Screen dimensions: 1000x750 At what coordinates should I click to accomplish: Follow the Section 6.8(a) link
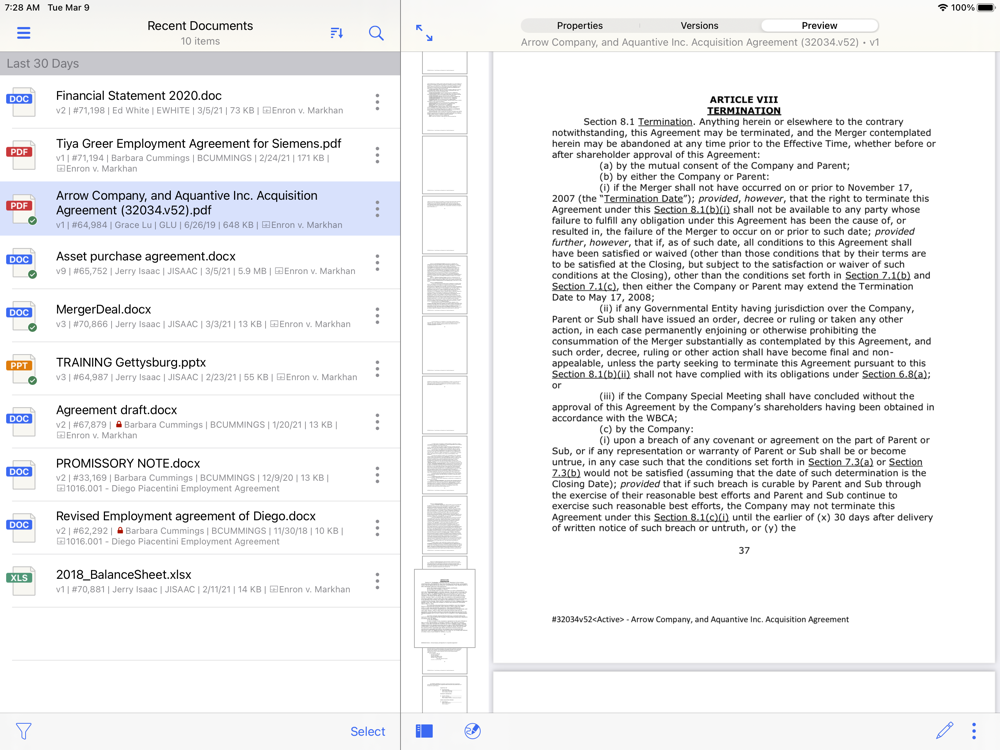(895, 374)
